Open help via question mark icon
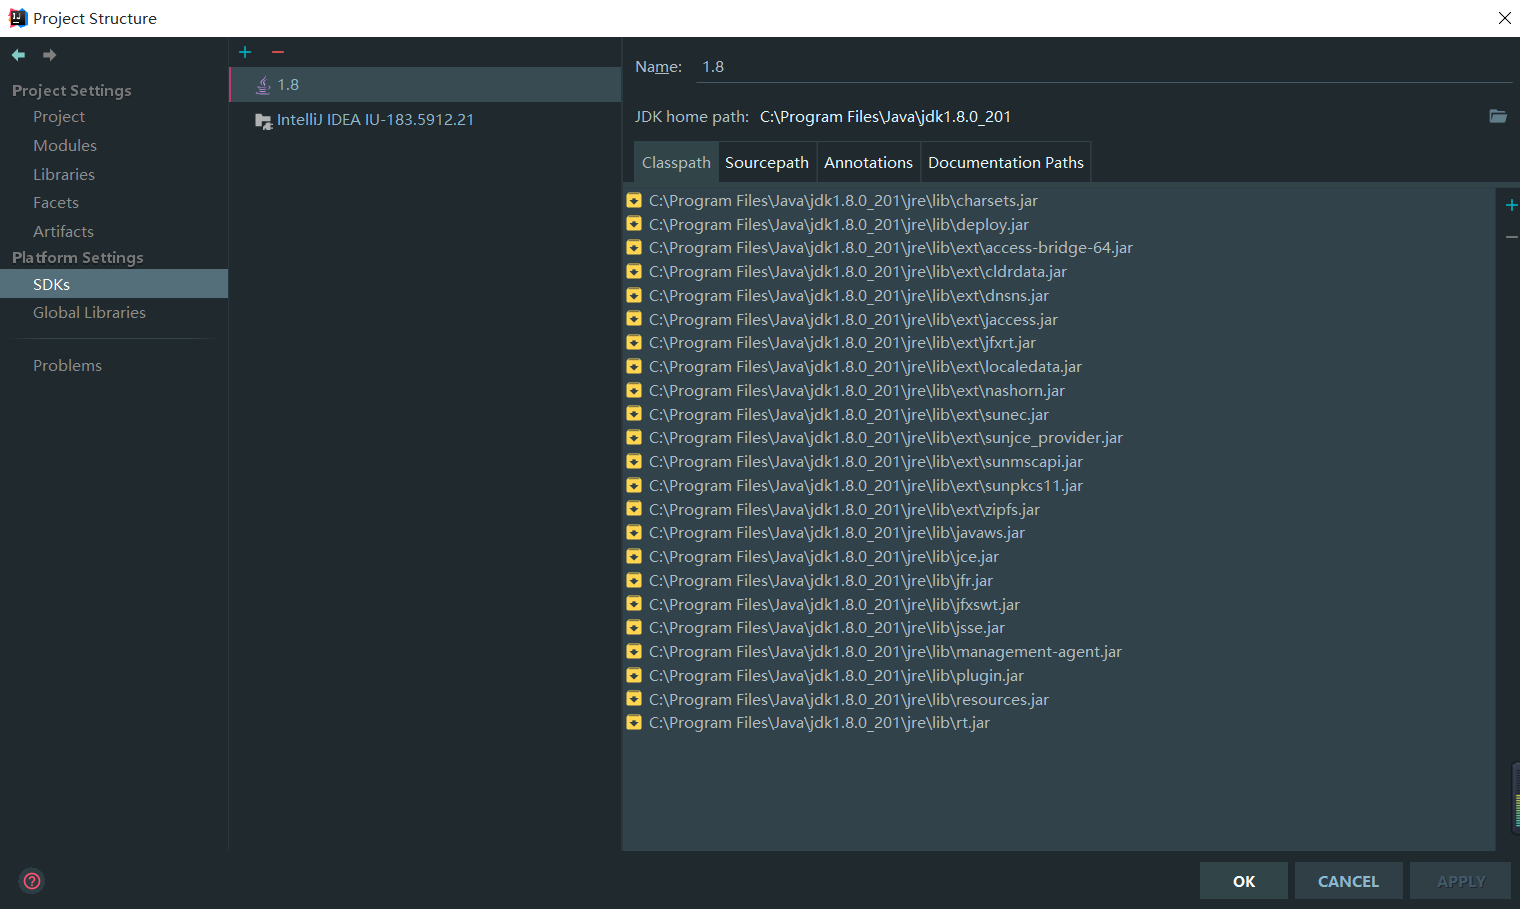 tap(32, 881)
